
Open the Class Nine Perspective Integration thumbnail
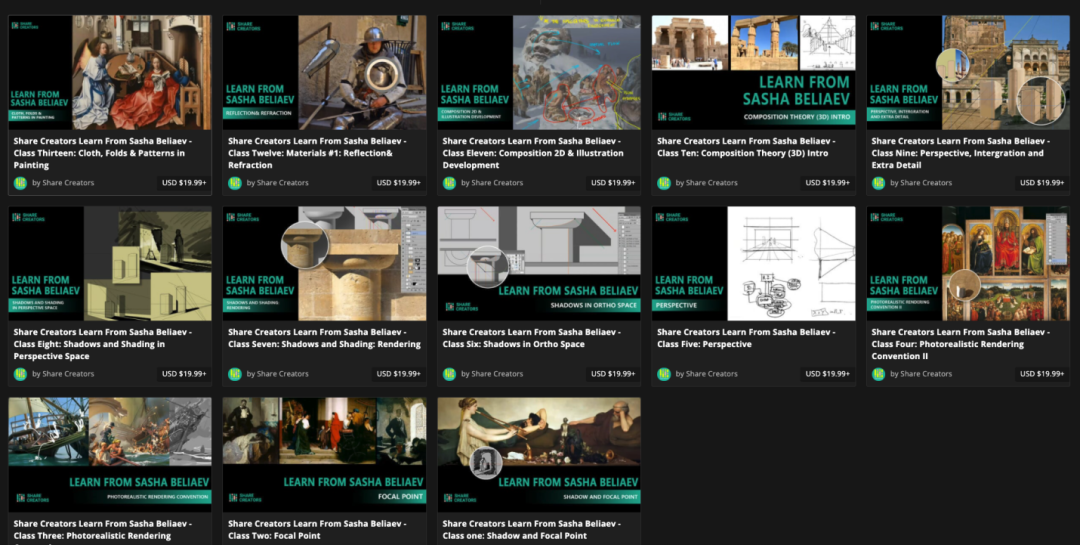pos(968,72)
